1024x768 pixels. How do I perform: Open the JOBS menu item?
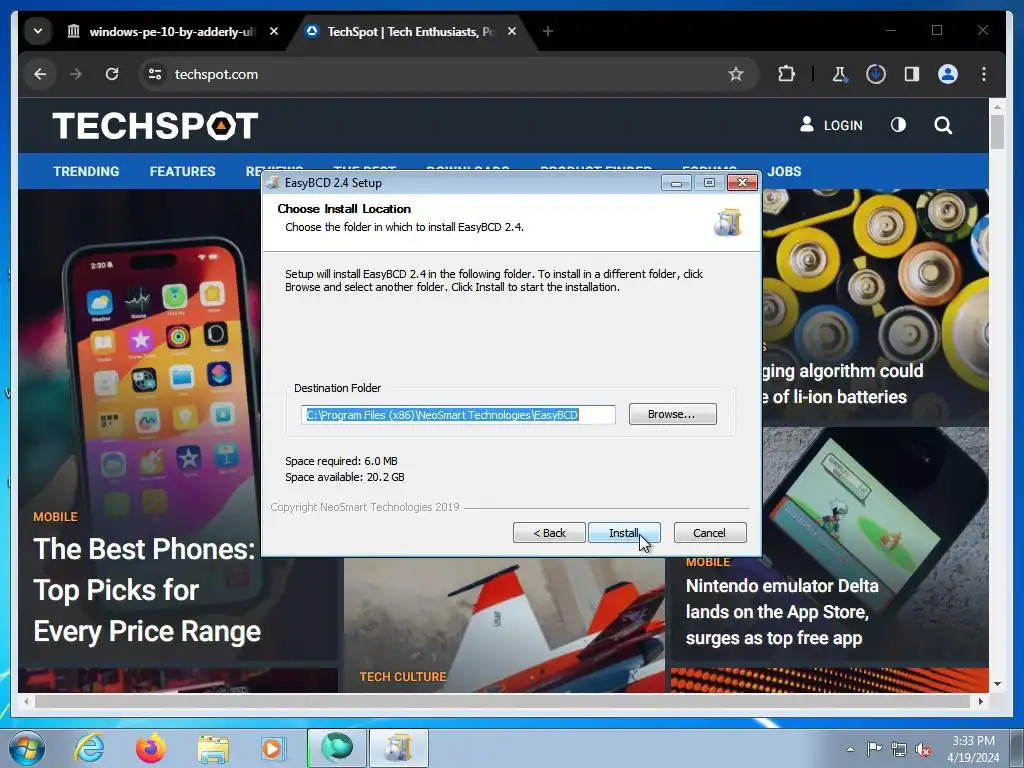(x=784, y=171)
